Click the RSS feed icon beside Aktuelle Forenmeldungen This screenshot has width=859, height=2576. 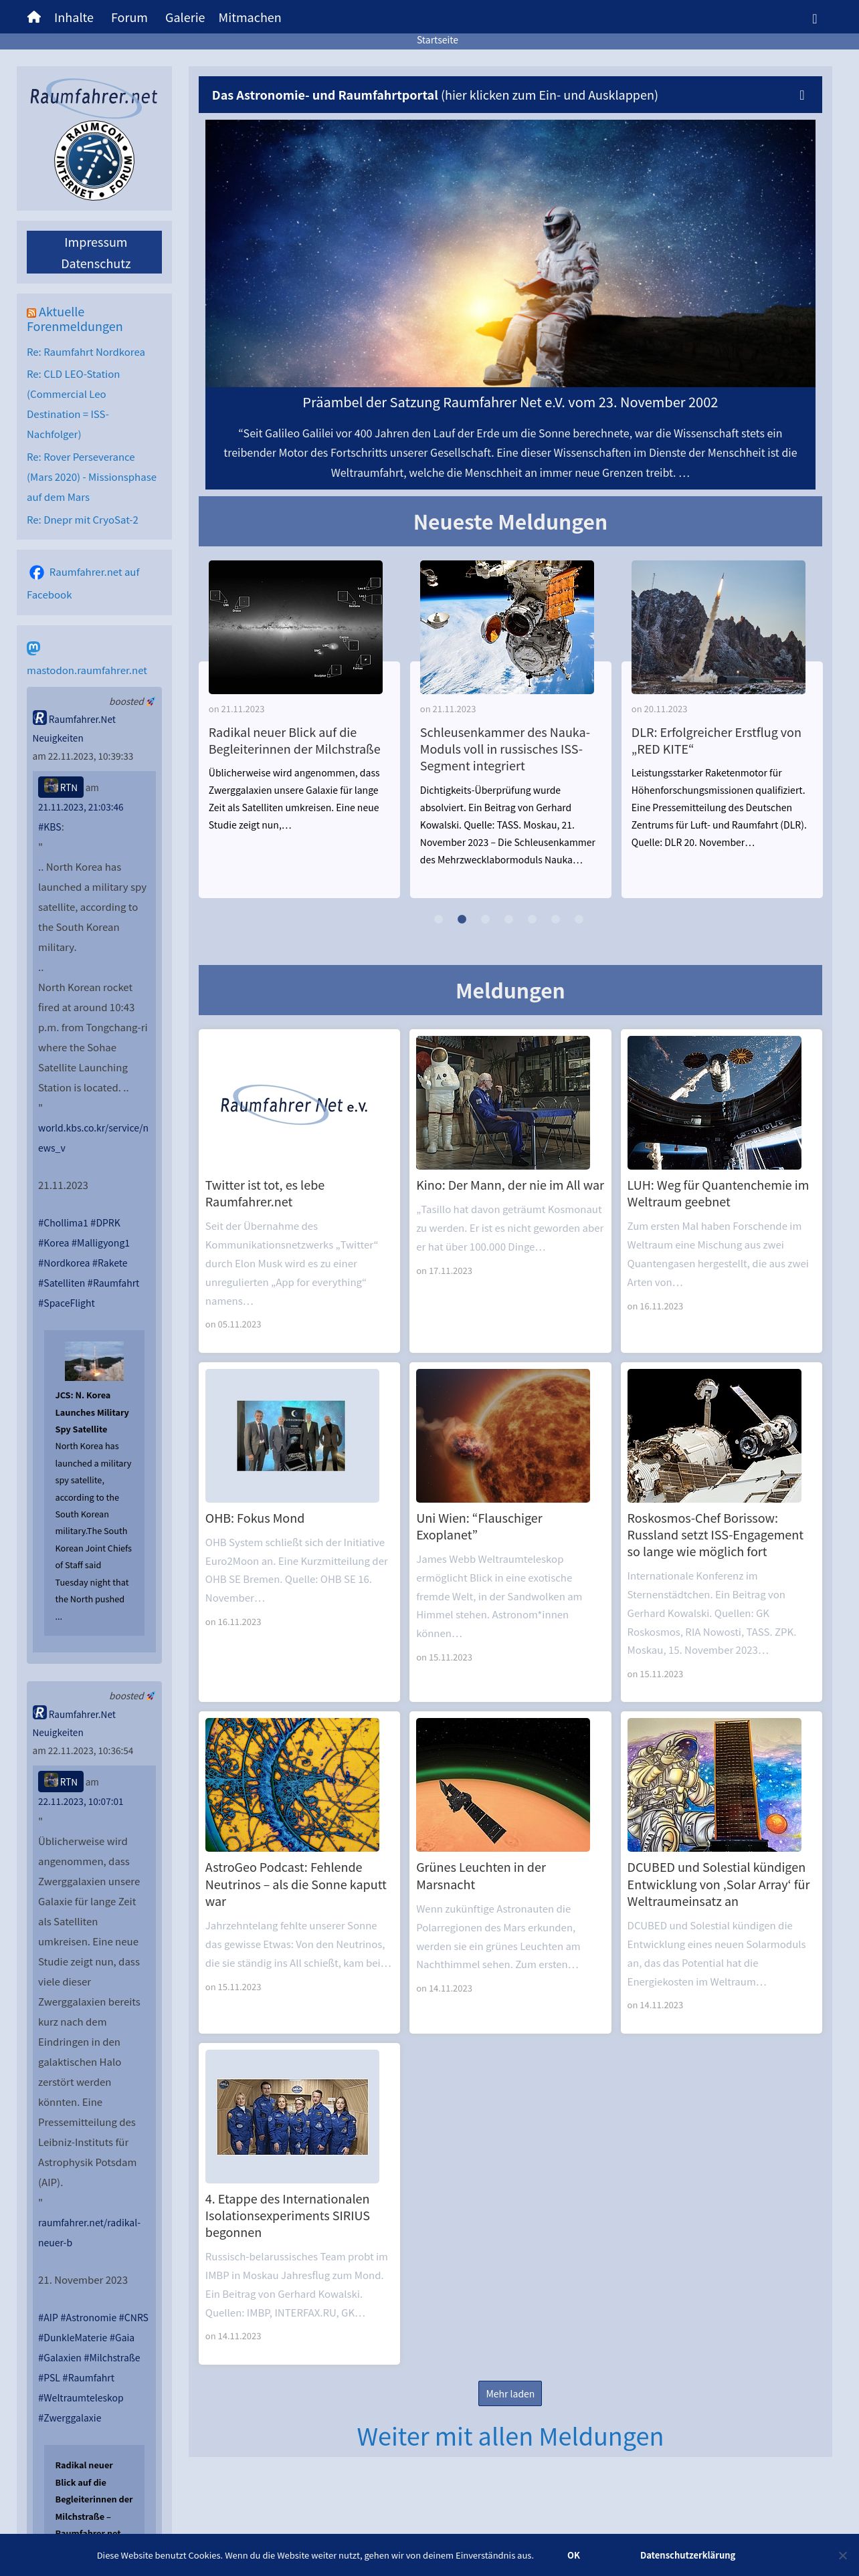[31, 313]
